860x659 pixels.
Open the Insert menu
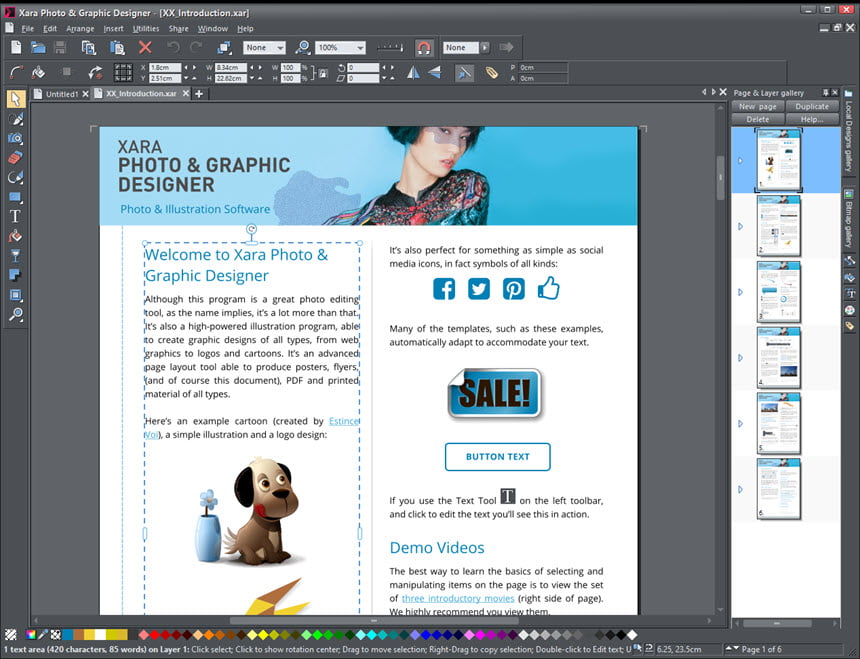click(113, 29)
